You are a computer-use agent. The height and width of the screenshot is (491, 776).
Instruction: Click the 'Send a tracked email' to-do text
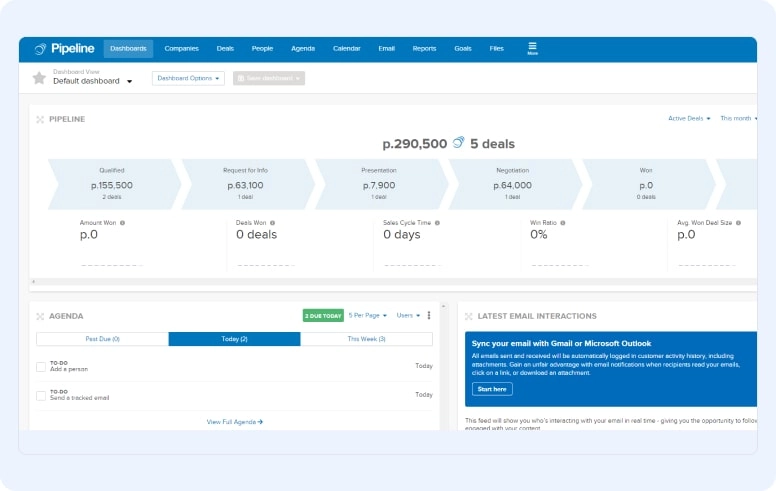[80, 398]
